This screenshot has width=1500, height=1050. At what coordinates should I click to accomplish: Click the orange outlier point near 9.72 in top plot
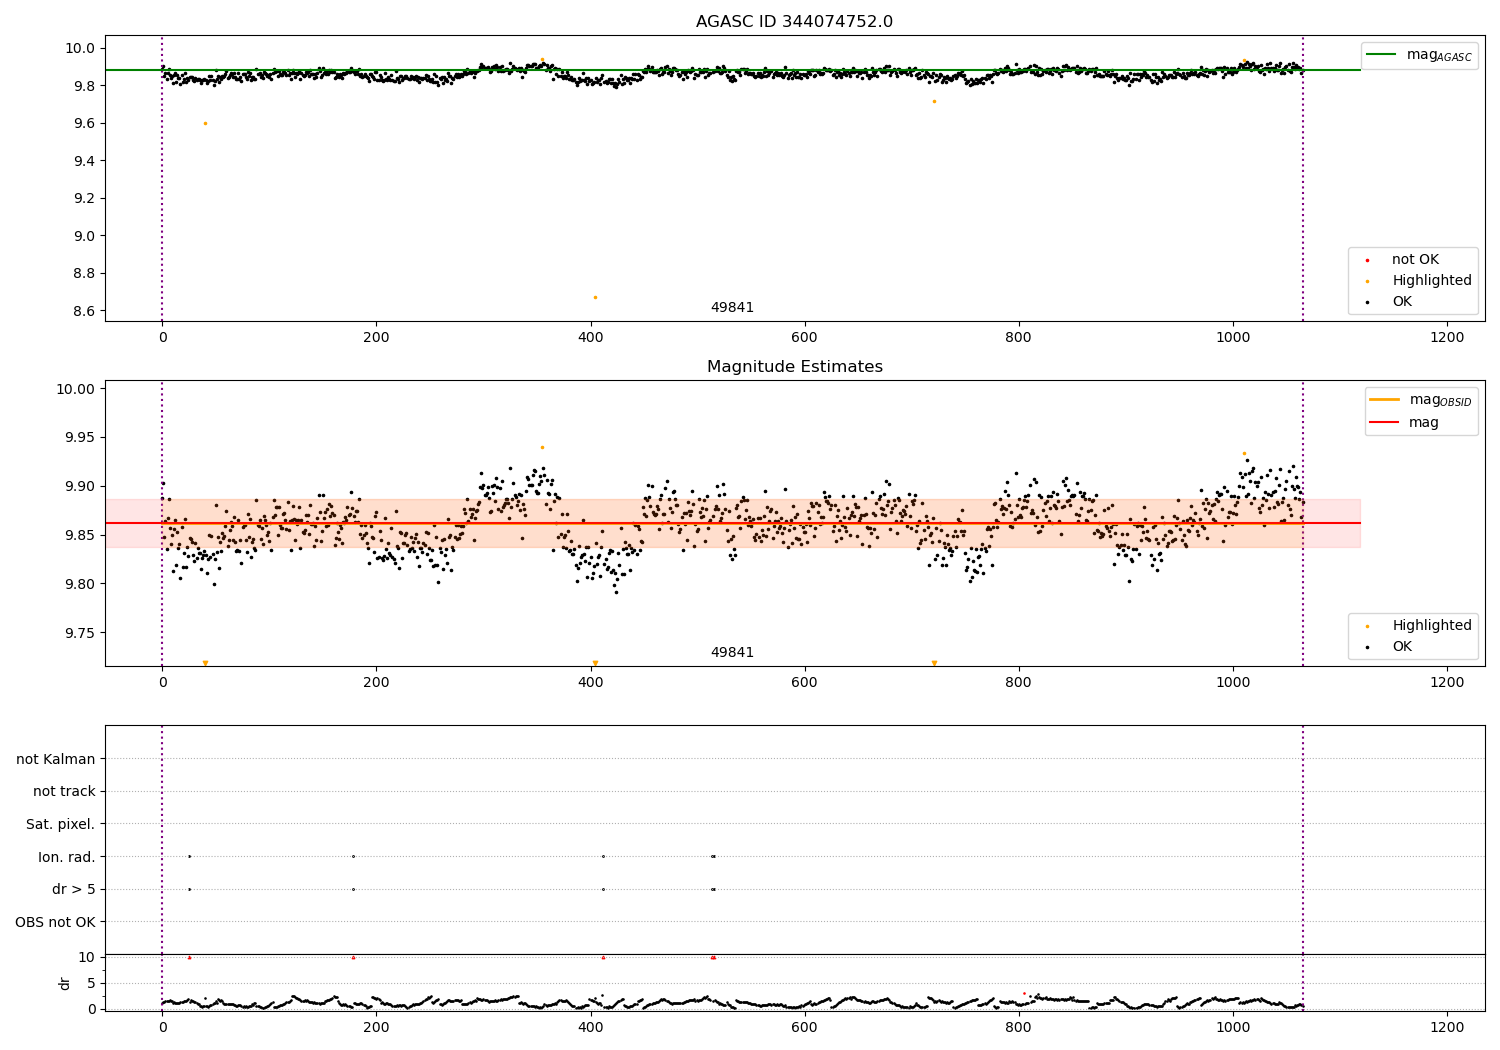(x=934, y=101)
